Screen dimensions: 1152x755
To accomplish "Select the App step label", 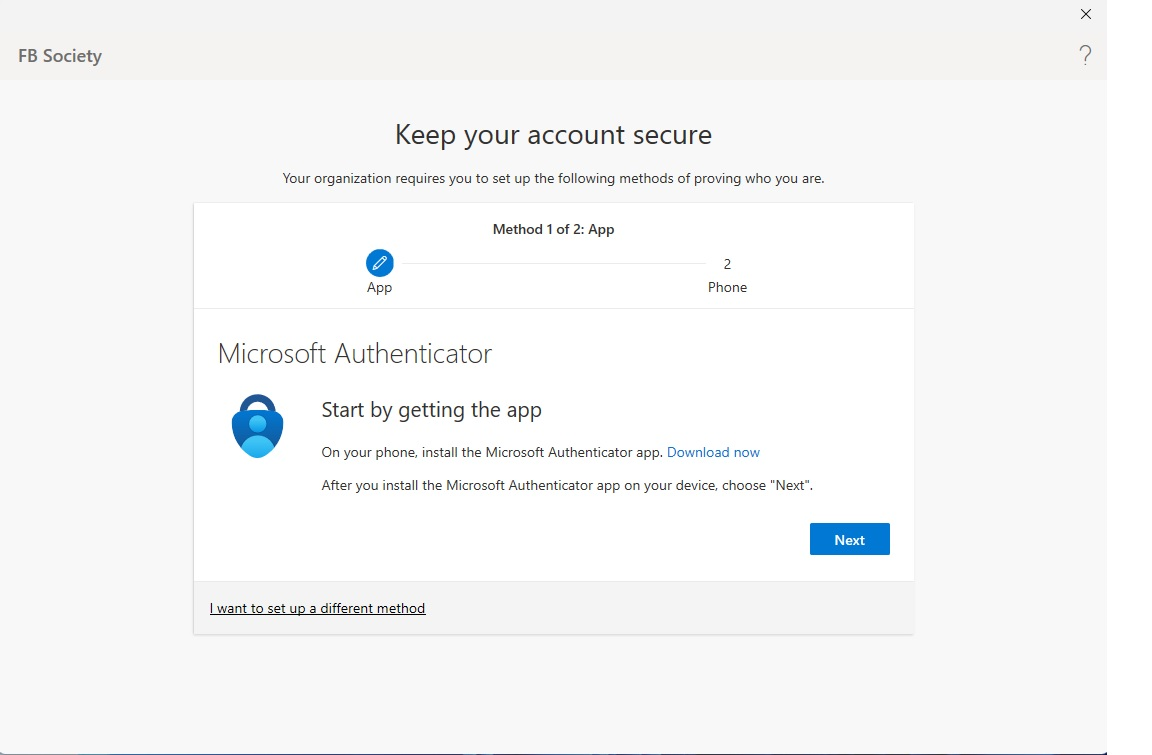I will pyautogui.click(x=379, y=288).
